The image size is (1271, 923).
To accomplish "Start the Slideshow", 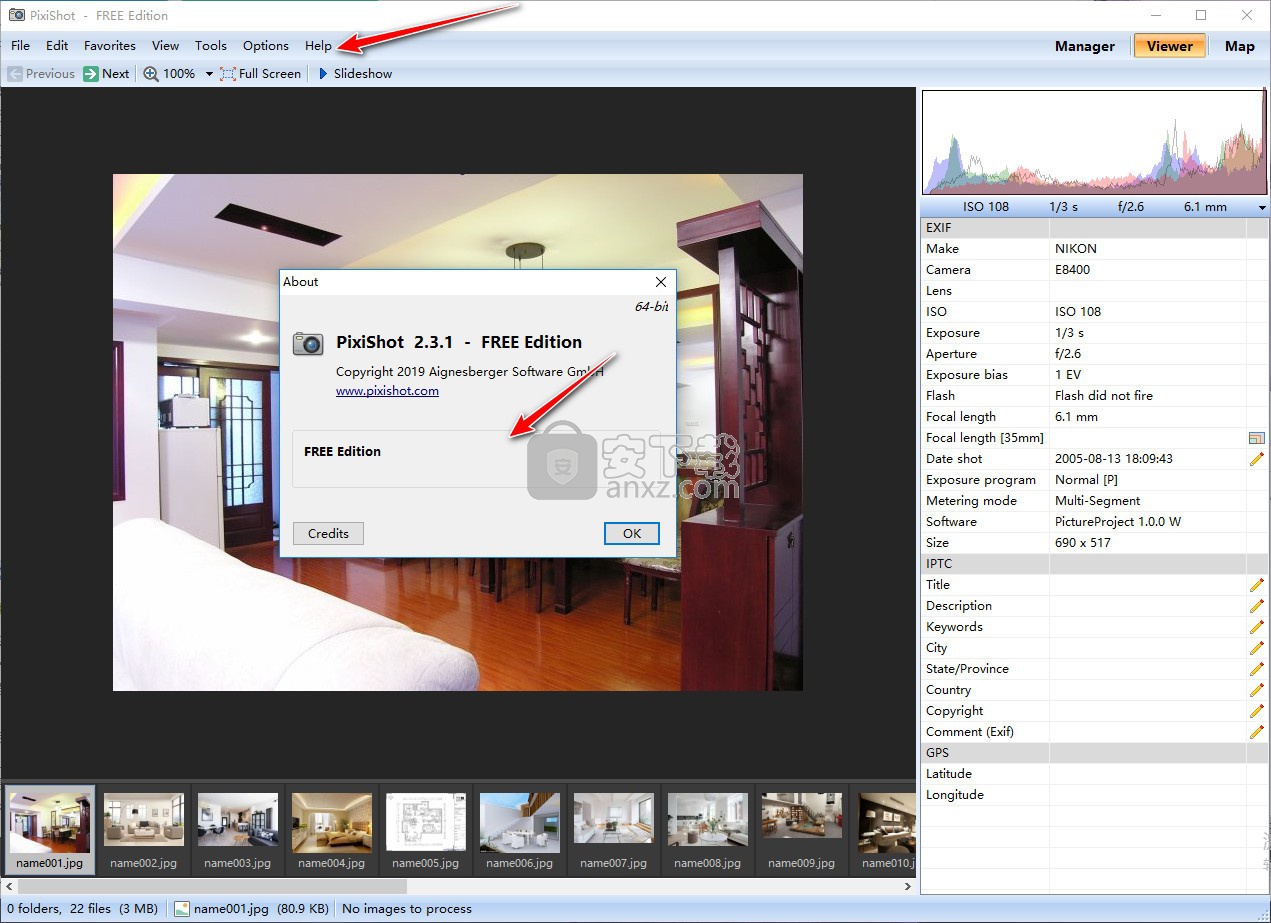I will tap(355, 73).
